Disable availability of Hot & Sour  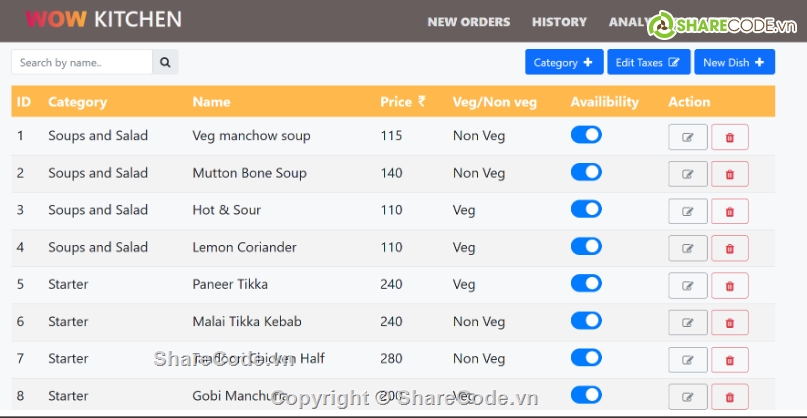(586, 209)
